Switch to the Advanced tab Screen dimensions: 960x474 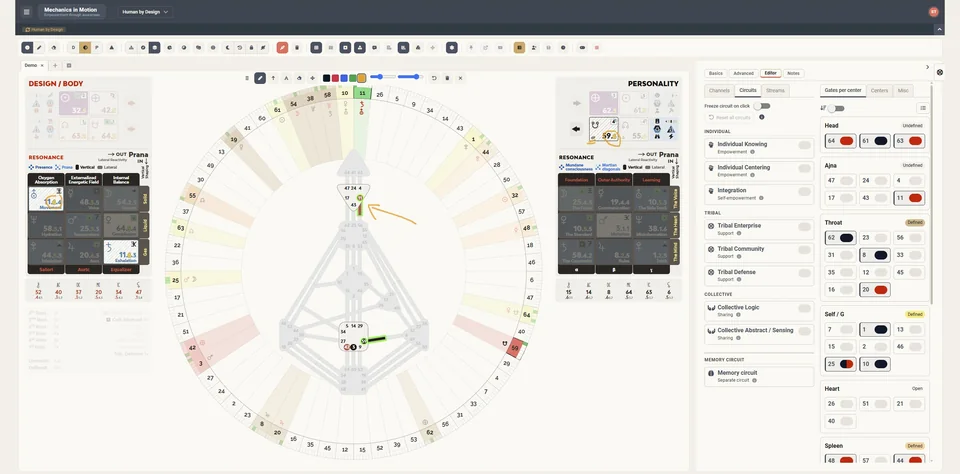click(743, 73)
